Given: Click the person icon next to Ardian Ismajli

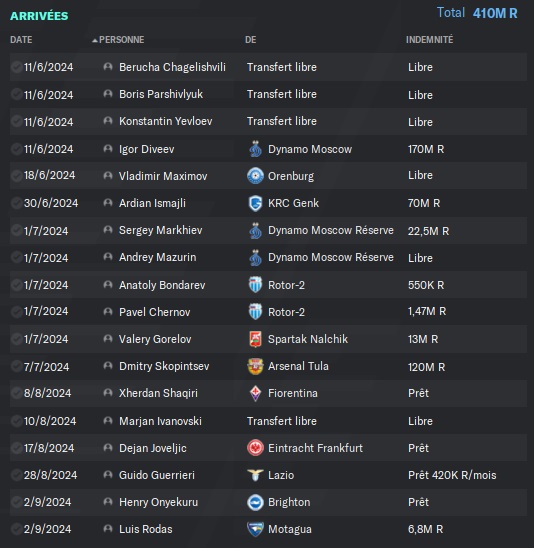Looking at the screenshot, I should 108,203.
